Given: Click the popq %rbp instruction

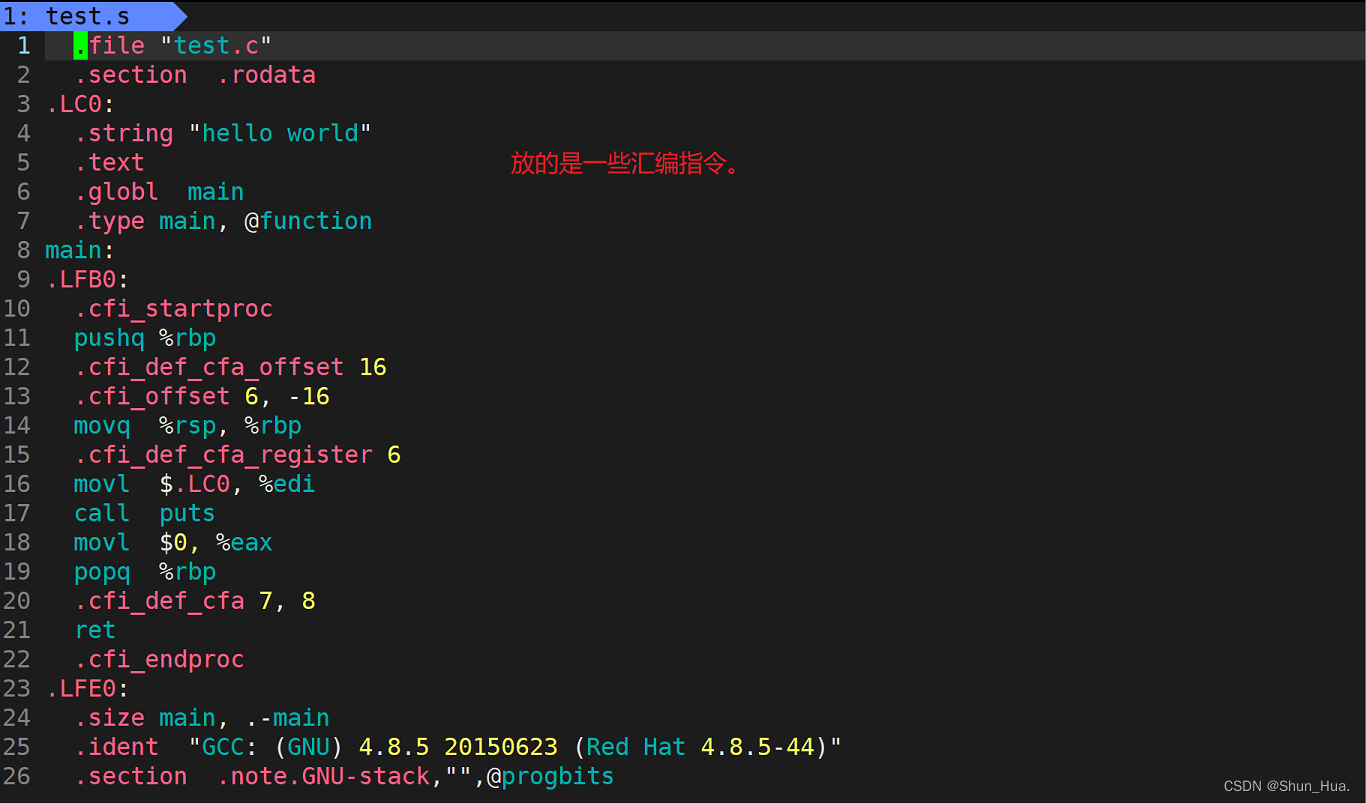Looking at the screenshot, I should tap(145, 572).
